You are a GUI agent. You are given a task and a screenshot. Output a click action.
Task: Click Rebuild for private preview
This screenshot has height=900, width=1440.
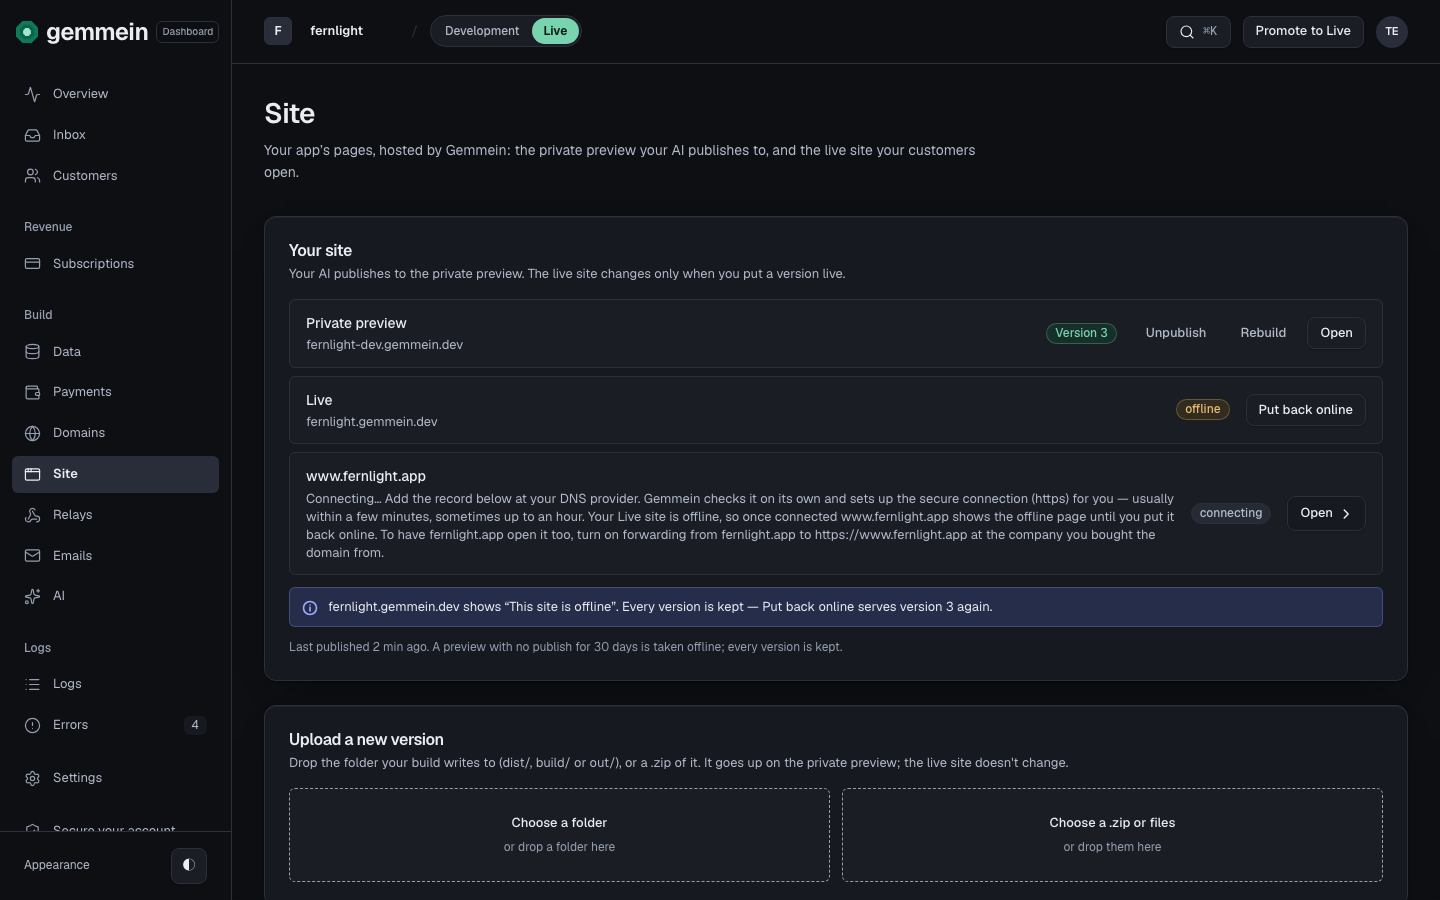(x=1263, y=333)
